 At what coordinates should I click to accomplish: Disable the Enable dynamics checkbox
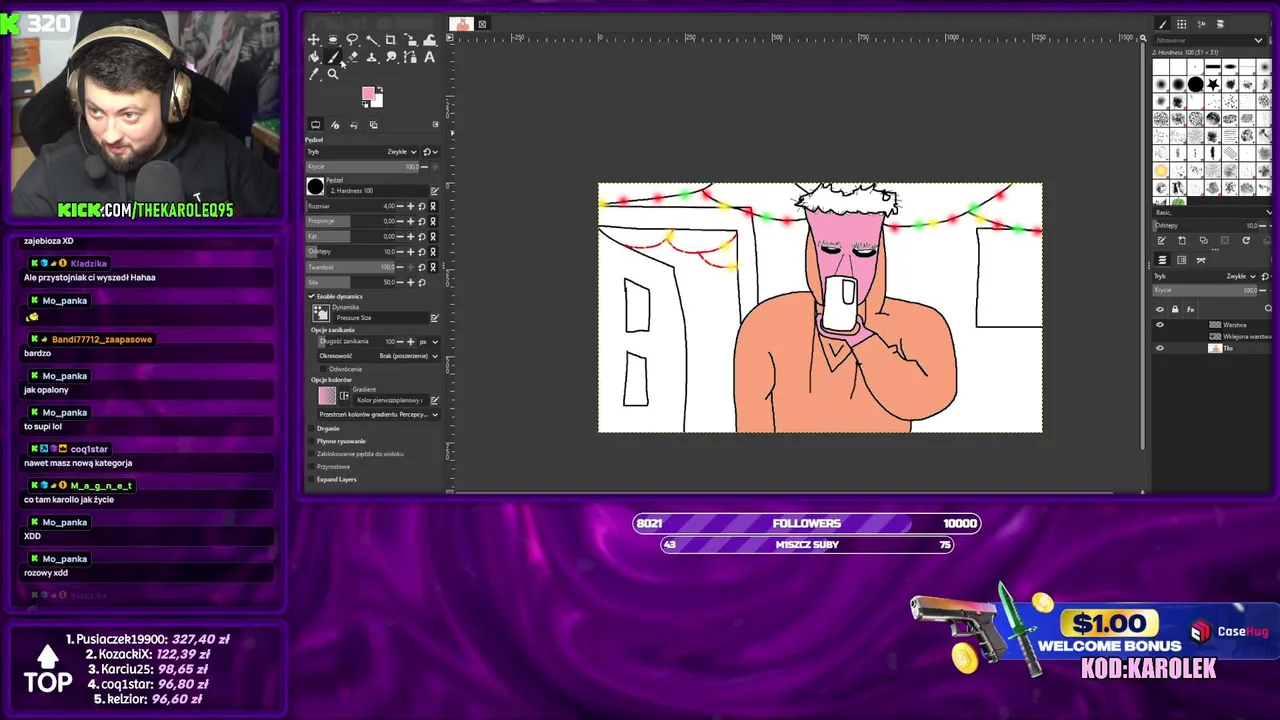[x=311, y=296]
